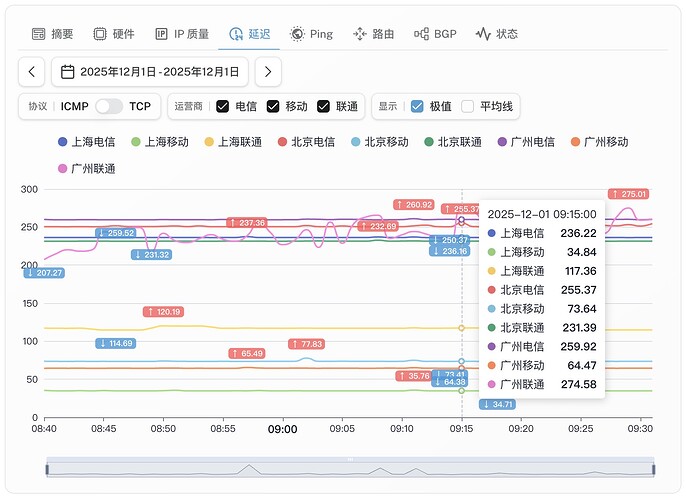Toggle 上海联通 series in legend
Viewport: 686px width, 500px height.
(x=233, y=142)
